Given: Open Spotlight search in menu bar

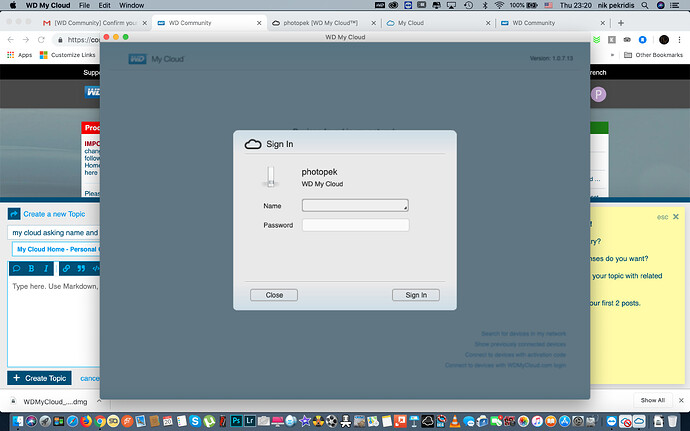Looking at the screenshot, I should (x=645, y=5).
